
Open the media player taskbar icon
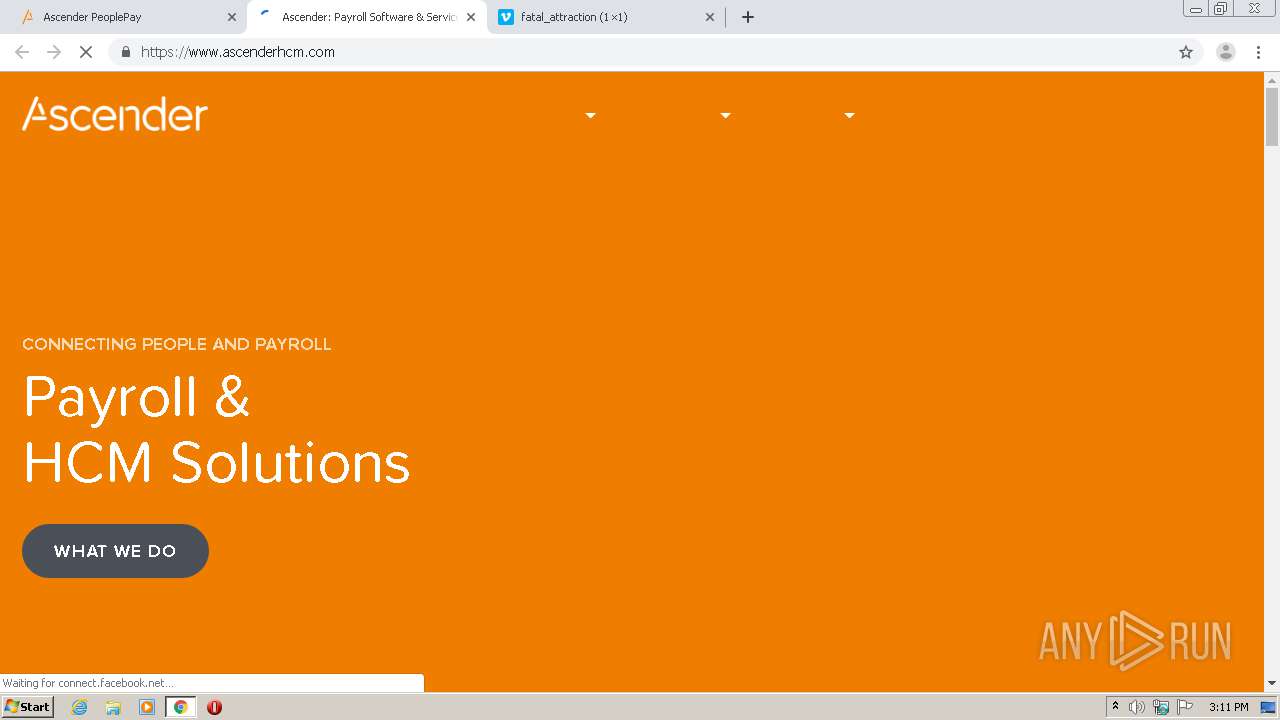(x=147, y=707)
